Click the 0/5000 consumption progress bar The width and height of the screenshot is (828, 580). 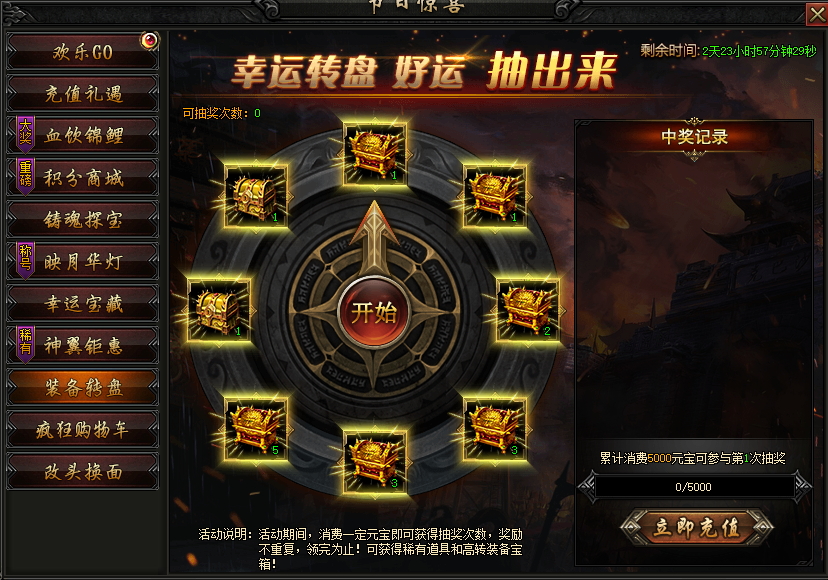point(694,487)
